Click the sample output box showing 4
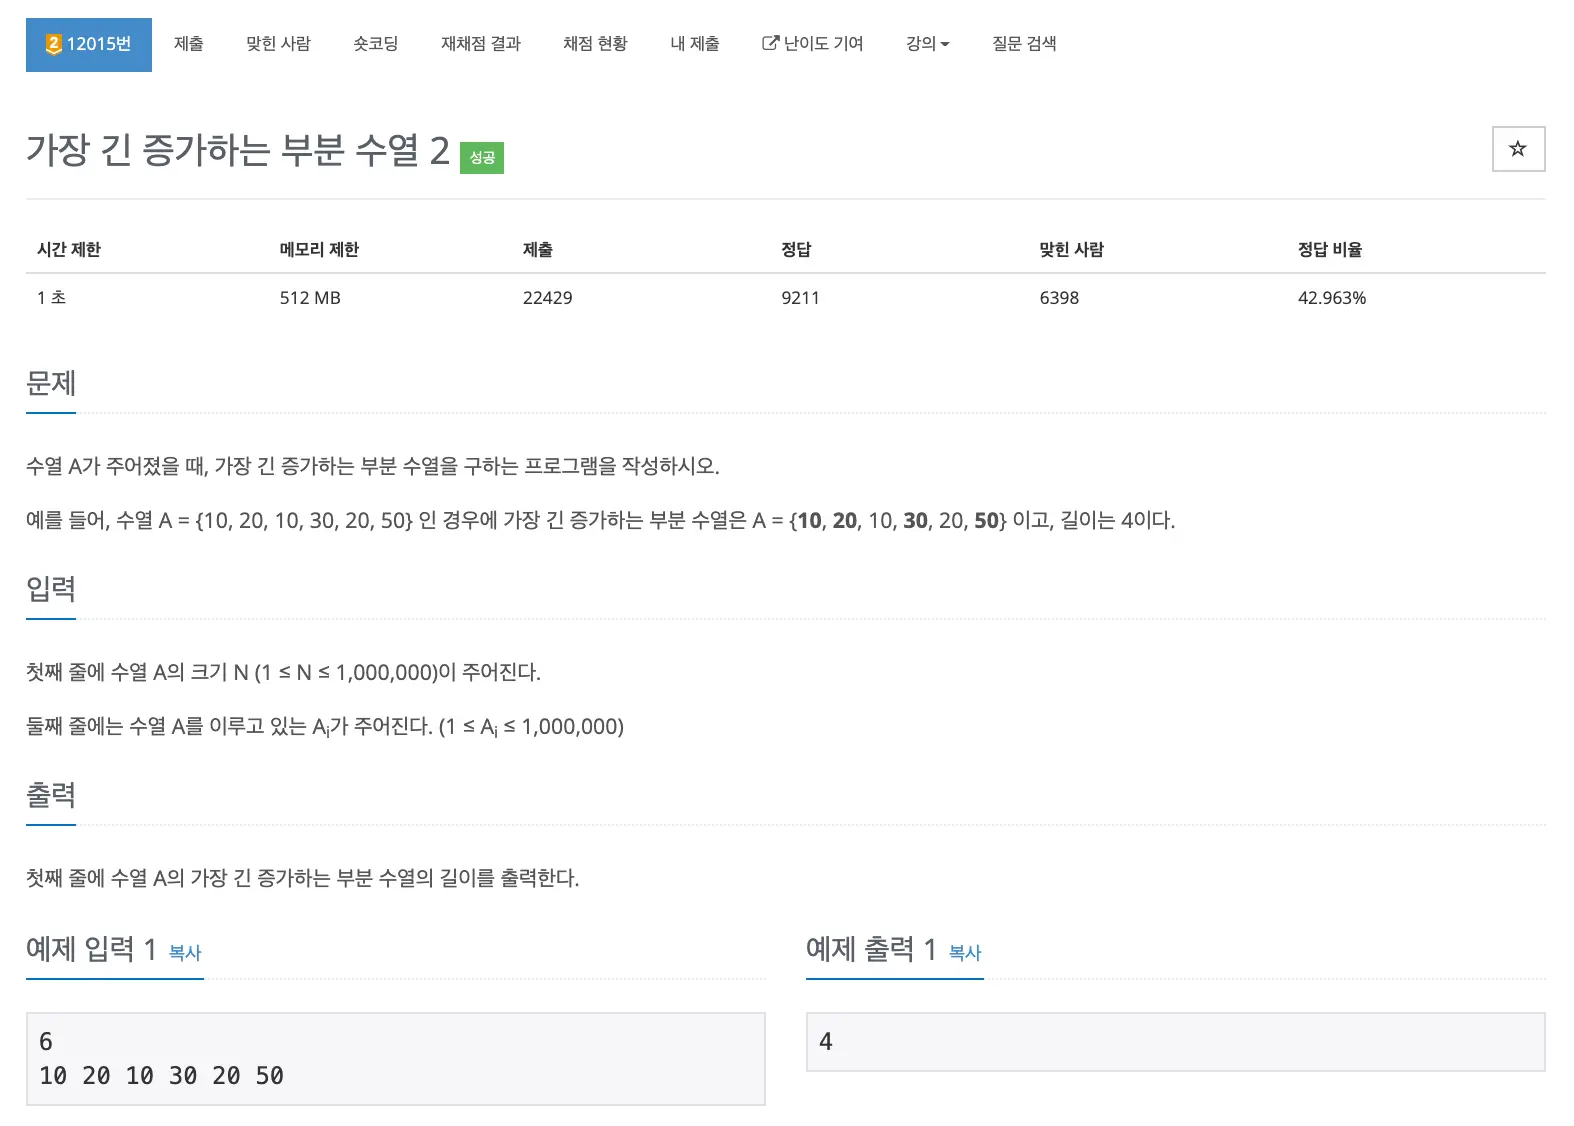 tap(1176, 1042)
